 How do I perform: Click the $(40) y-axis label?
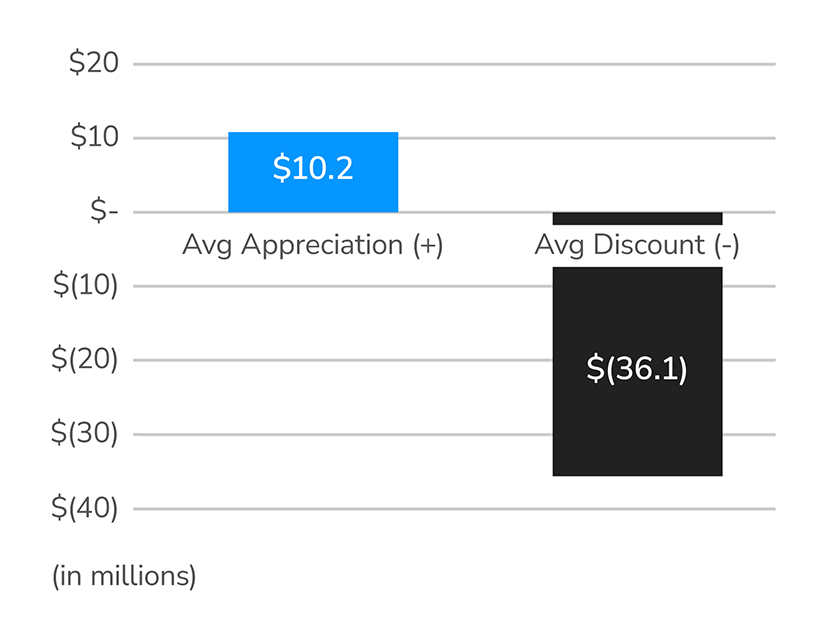[85, 508]
